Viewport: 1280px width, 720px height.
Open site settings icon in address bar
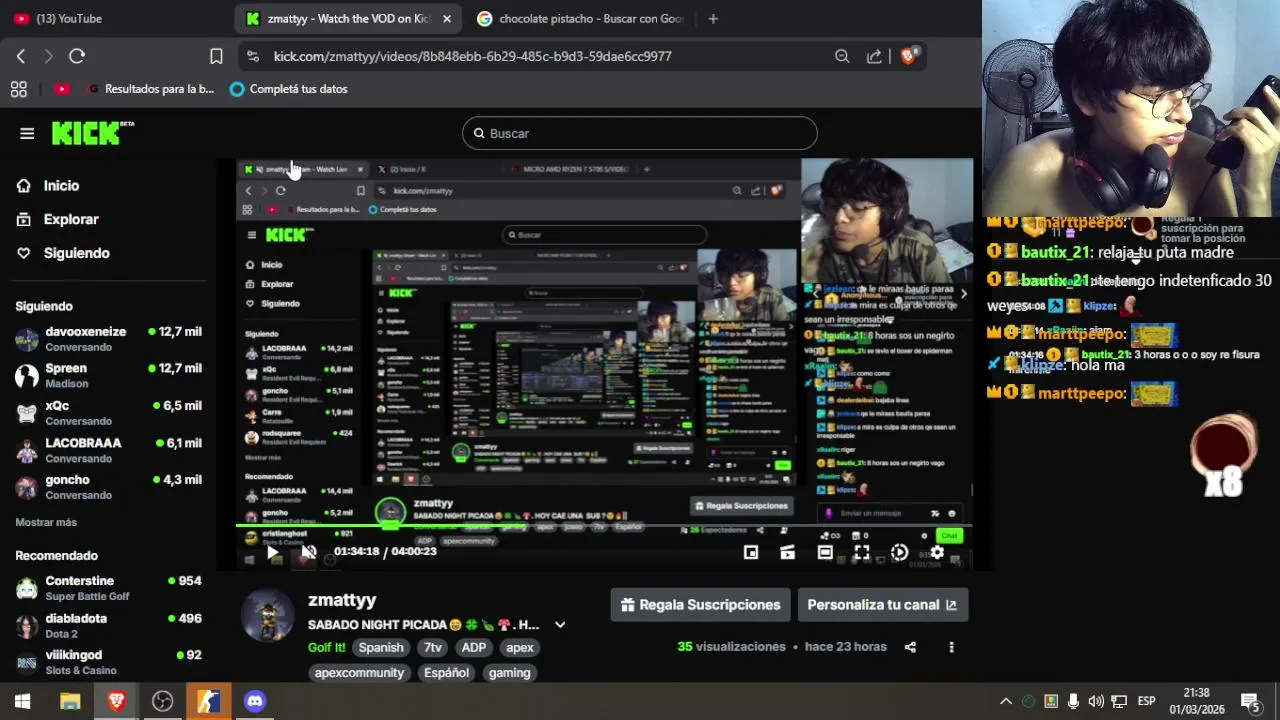[252, 56]
